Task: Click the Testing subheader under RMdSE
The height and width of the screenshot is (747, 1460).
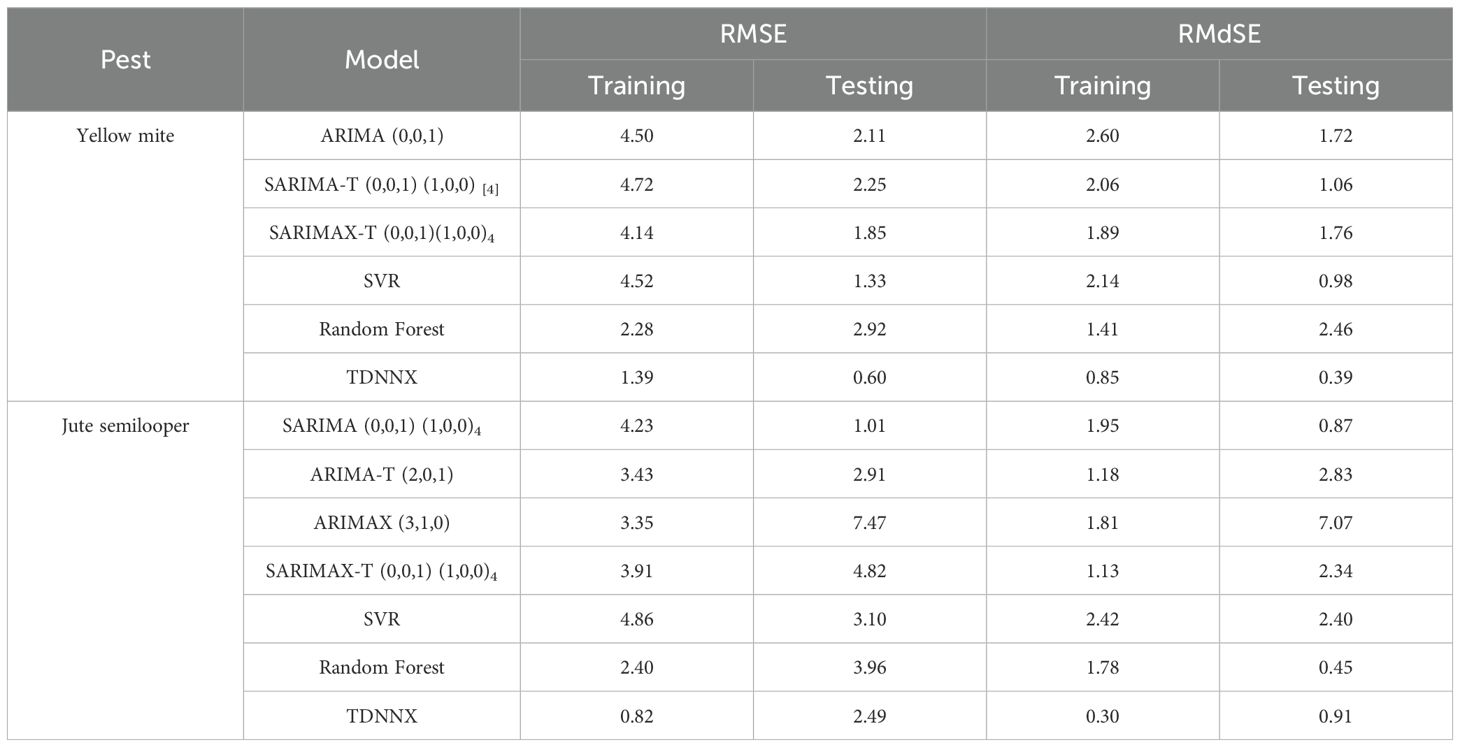Action: point(1335,86)
